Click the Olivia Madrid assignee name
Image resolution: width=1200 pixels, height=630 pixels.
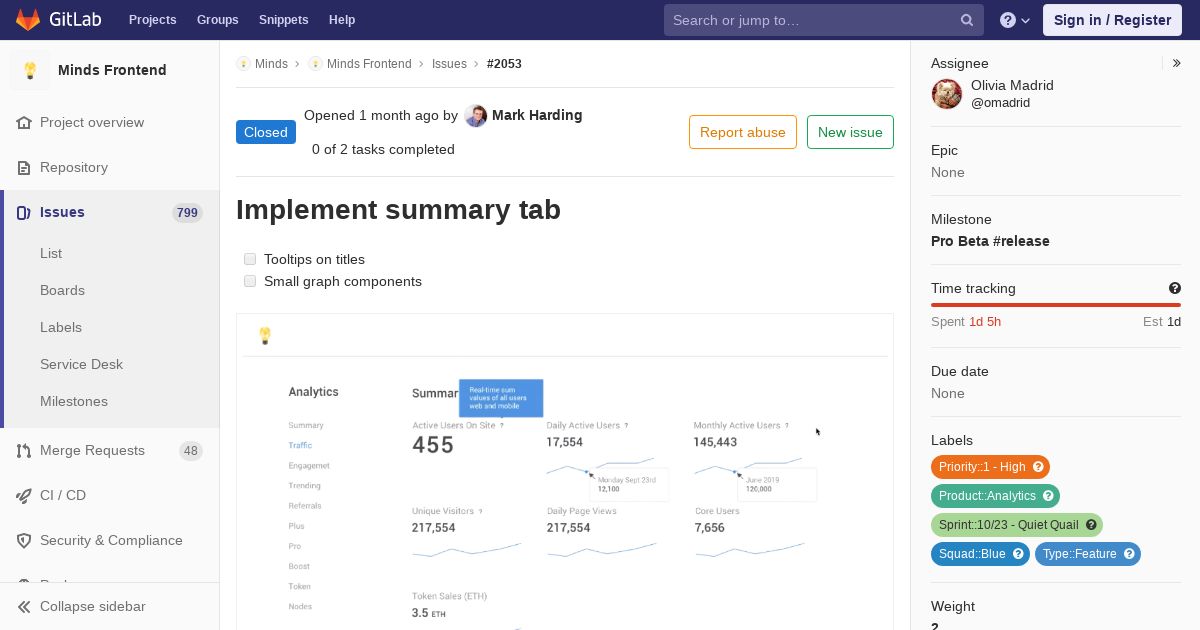tap(1012, 85)
